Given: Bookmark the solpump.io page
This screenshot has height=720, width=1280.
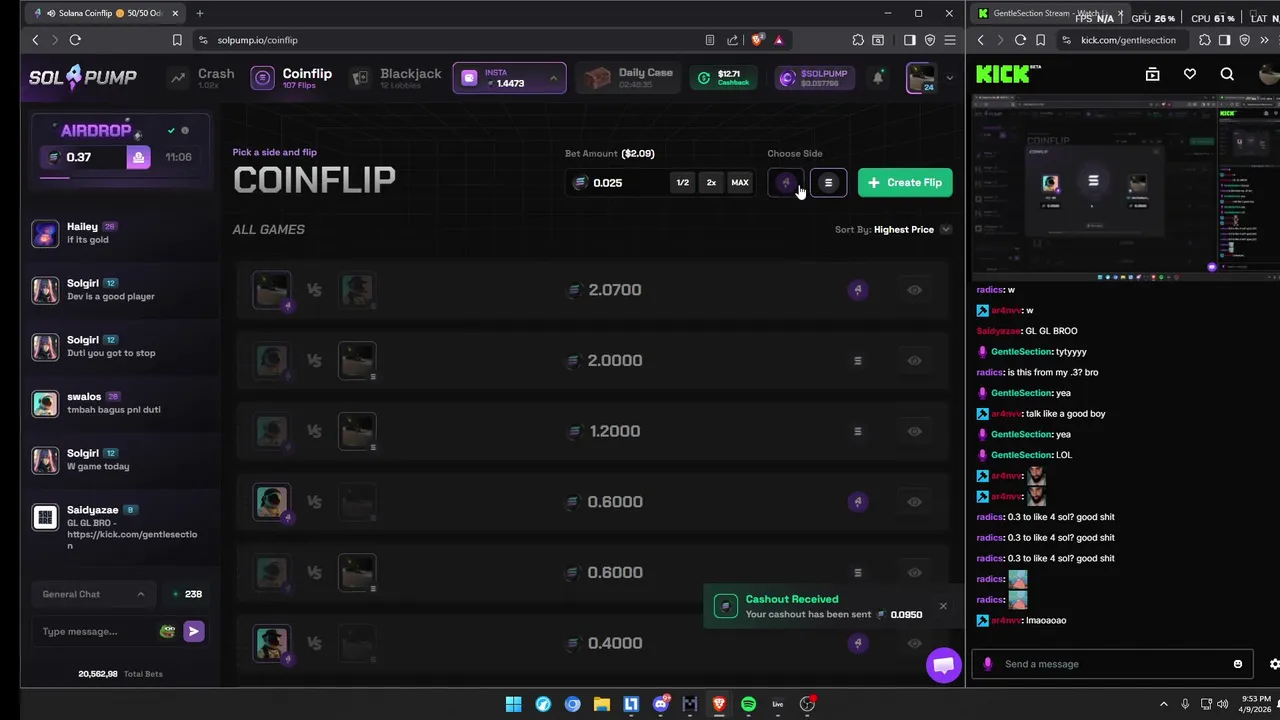Looking at the screenshot, I should pyautogui.click(x=177, y=40).
